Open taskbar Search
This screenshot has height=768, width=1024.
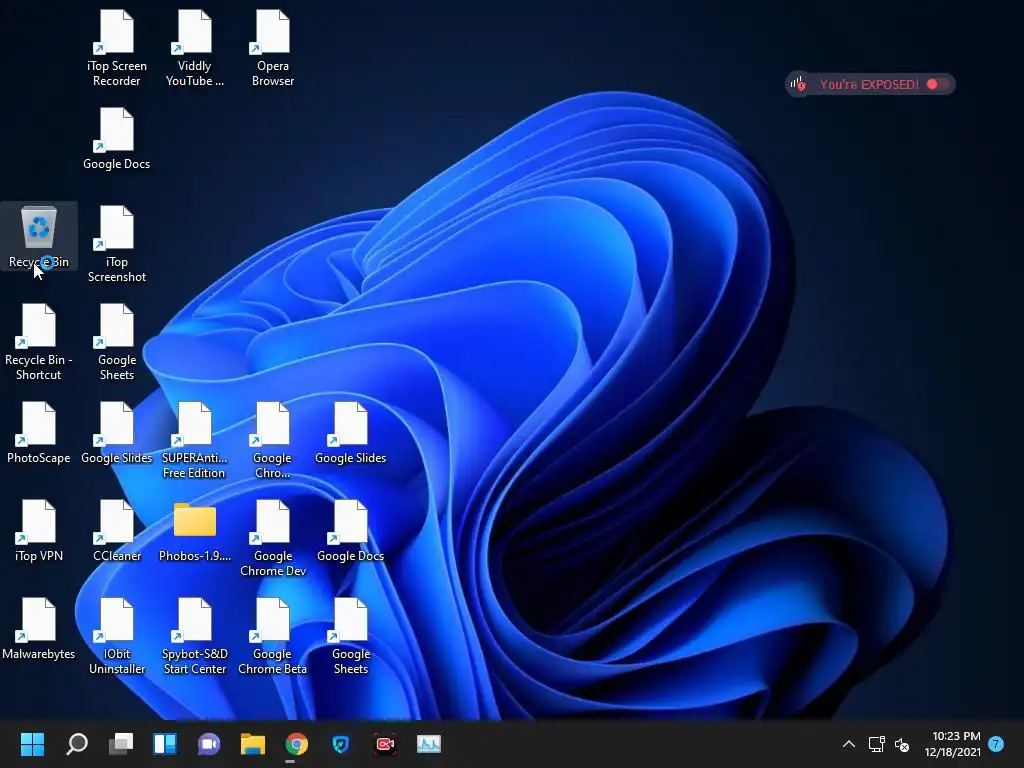pos(76,744)
